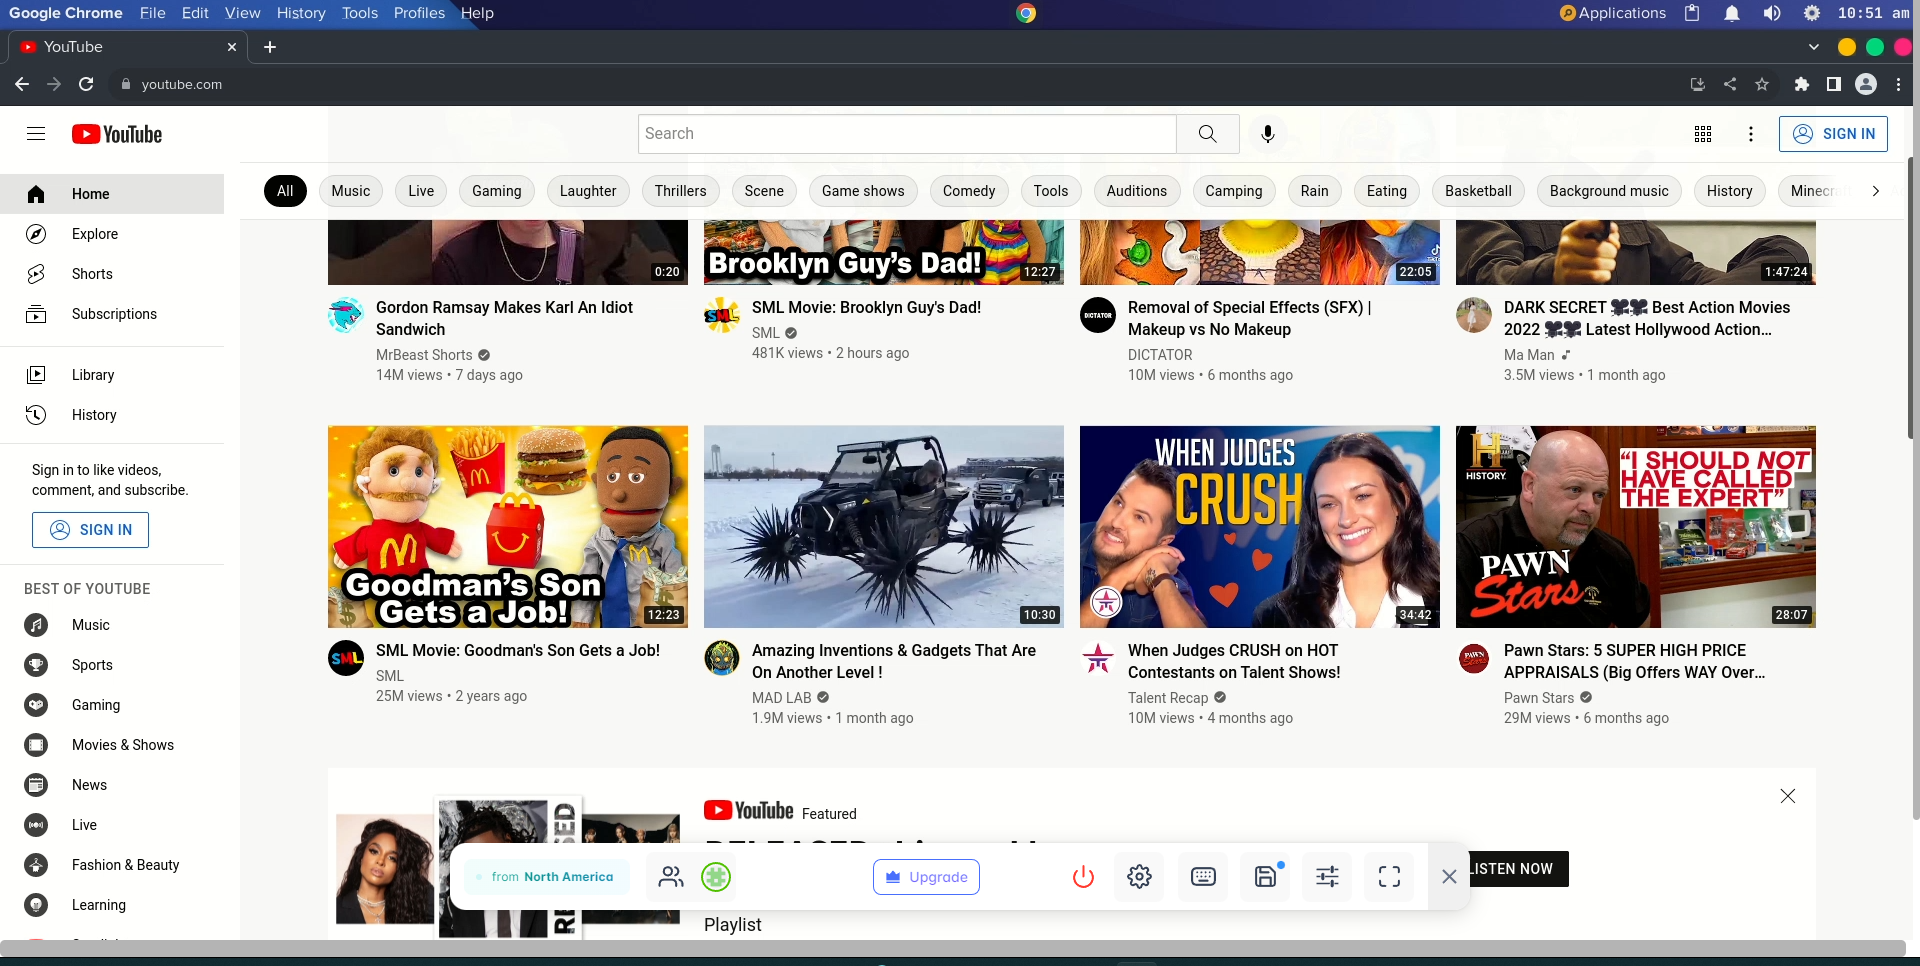Click the Upgrade button in overlay toolbar
Viewport: 1920px width, 966px height.
tap(926, 877)
